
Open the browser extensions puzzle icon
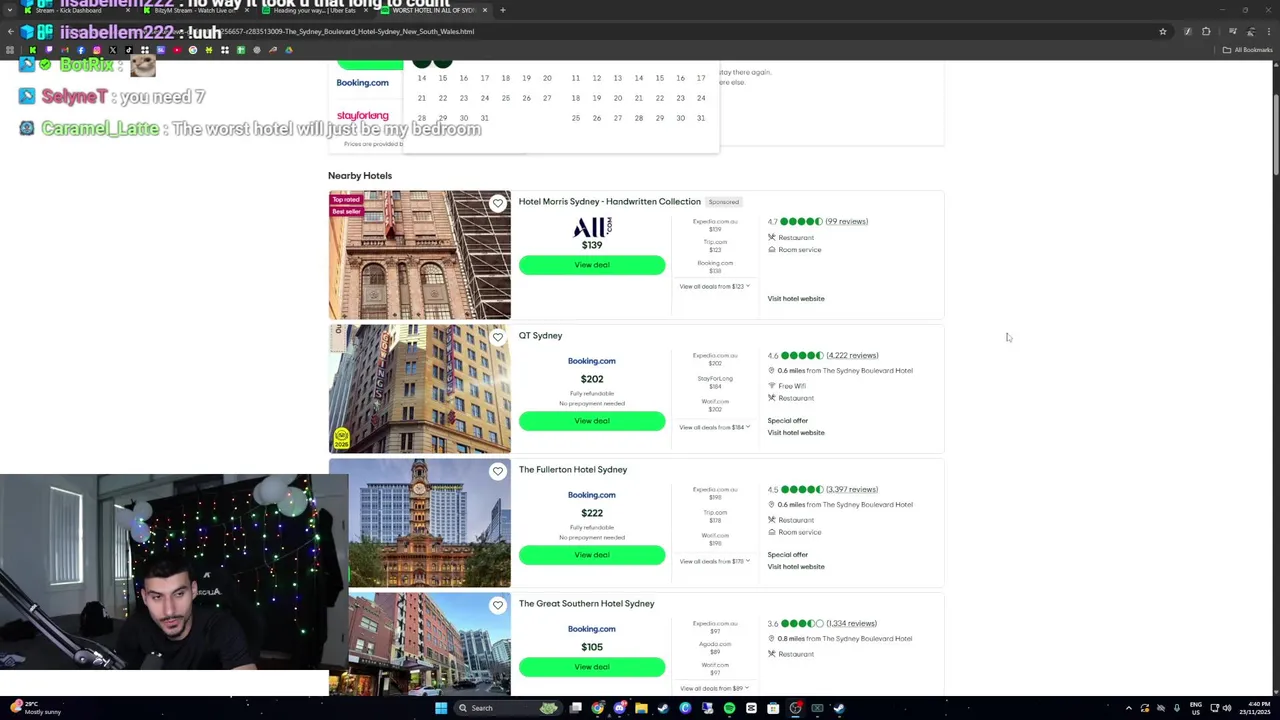[1206, 32]
